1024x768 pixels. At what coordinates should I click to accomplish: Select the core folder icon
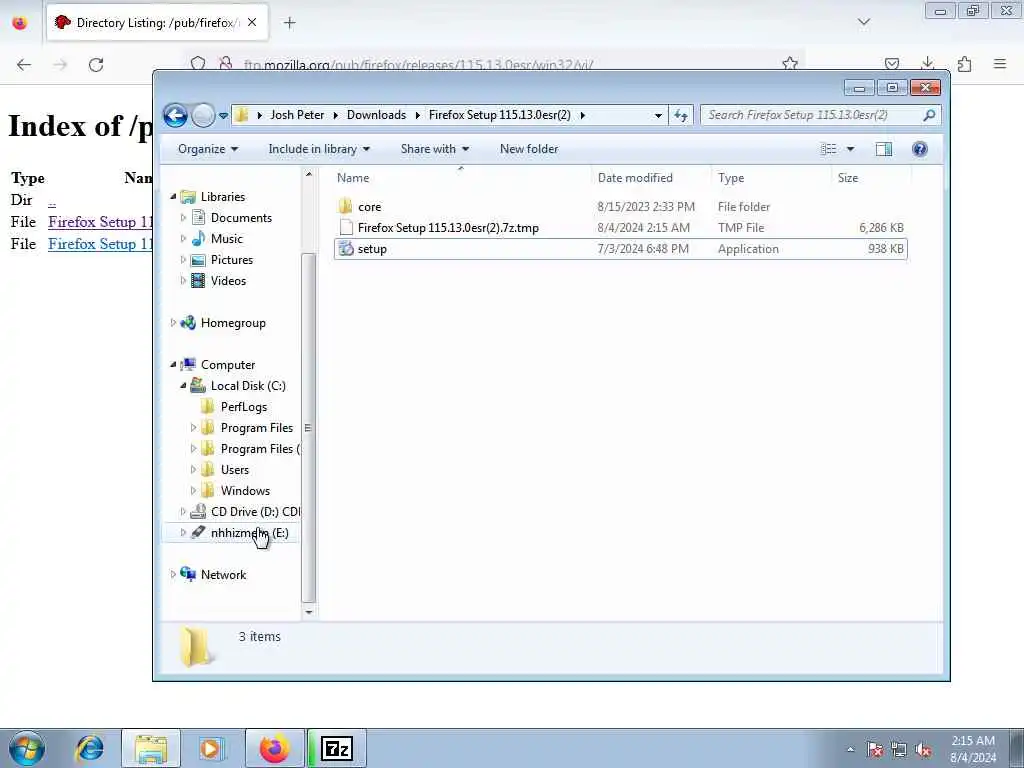click(x=345, y=206)
